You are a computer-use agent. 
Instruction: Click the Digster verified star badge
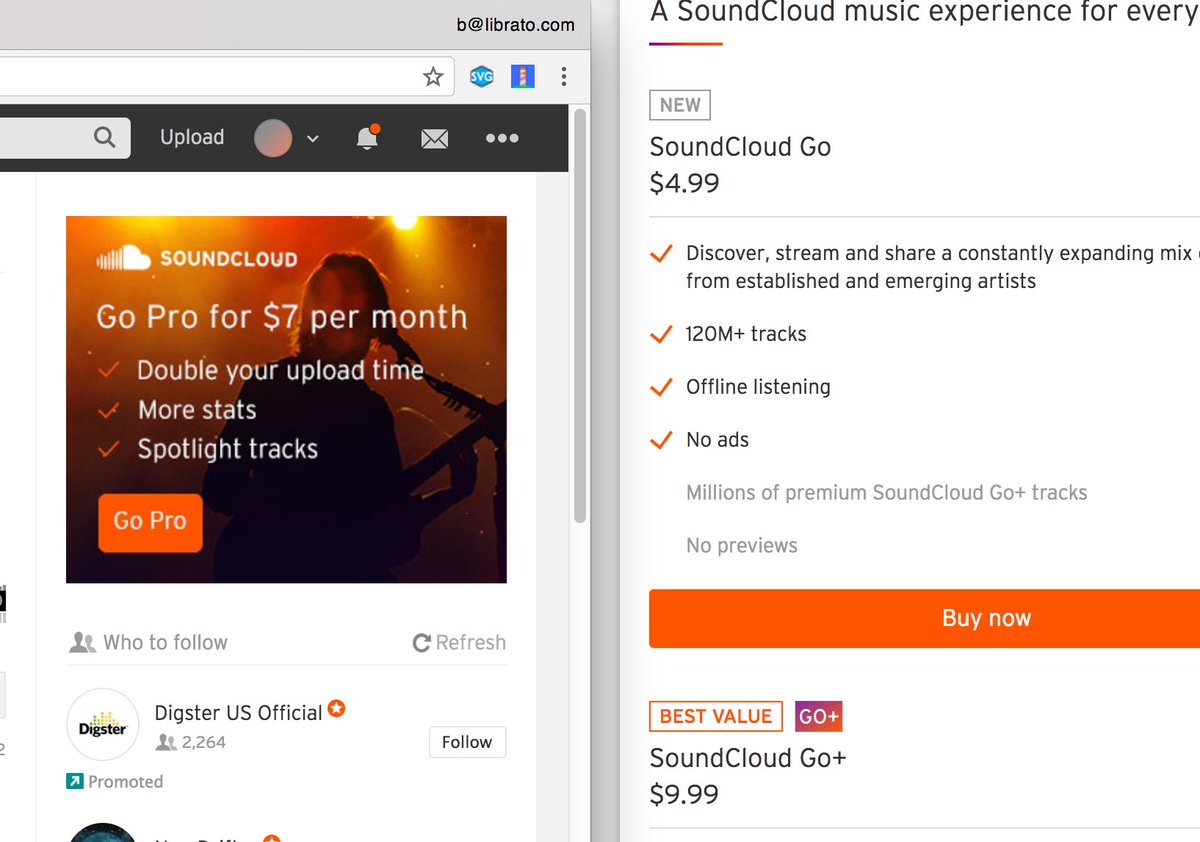337,709
